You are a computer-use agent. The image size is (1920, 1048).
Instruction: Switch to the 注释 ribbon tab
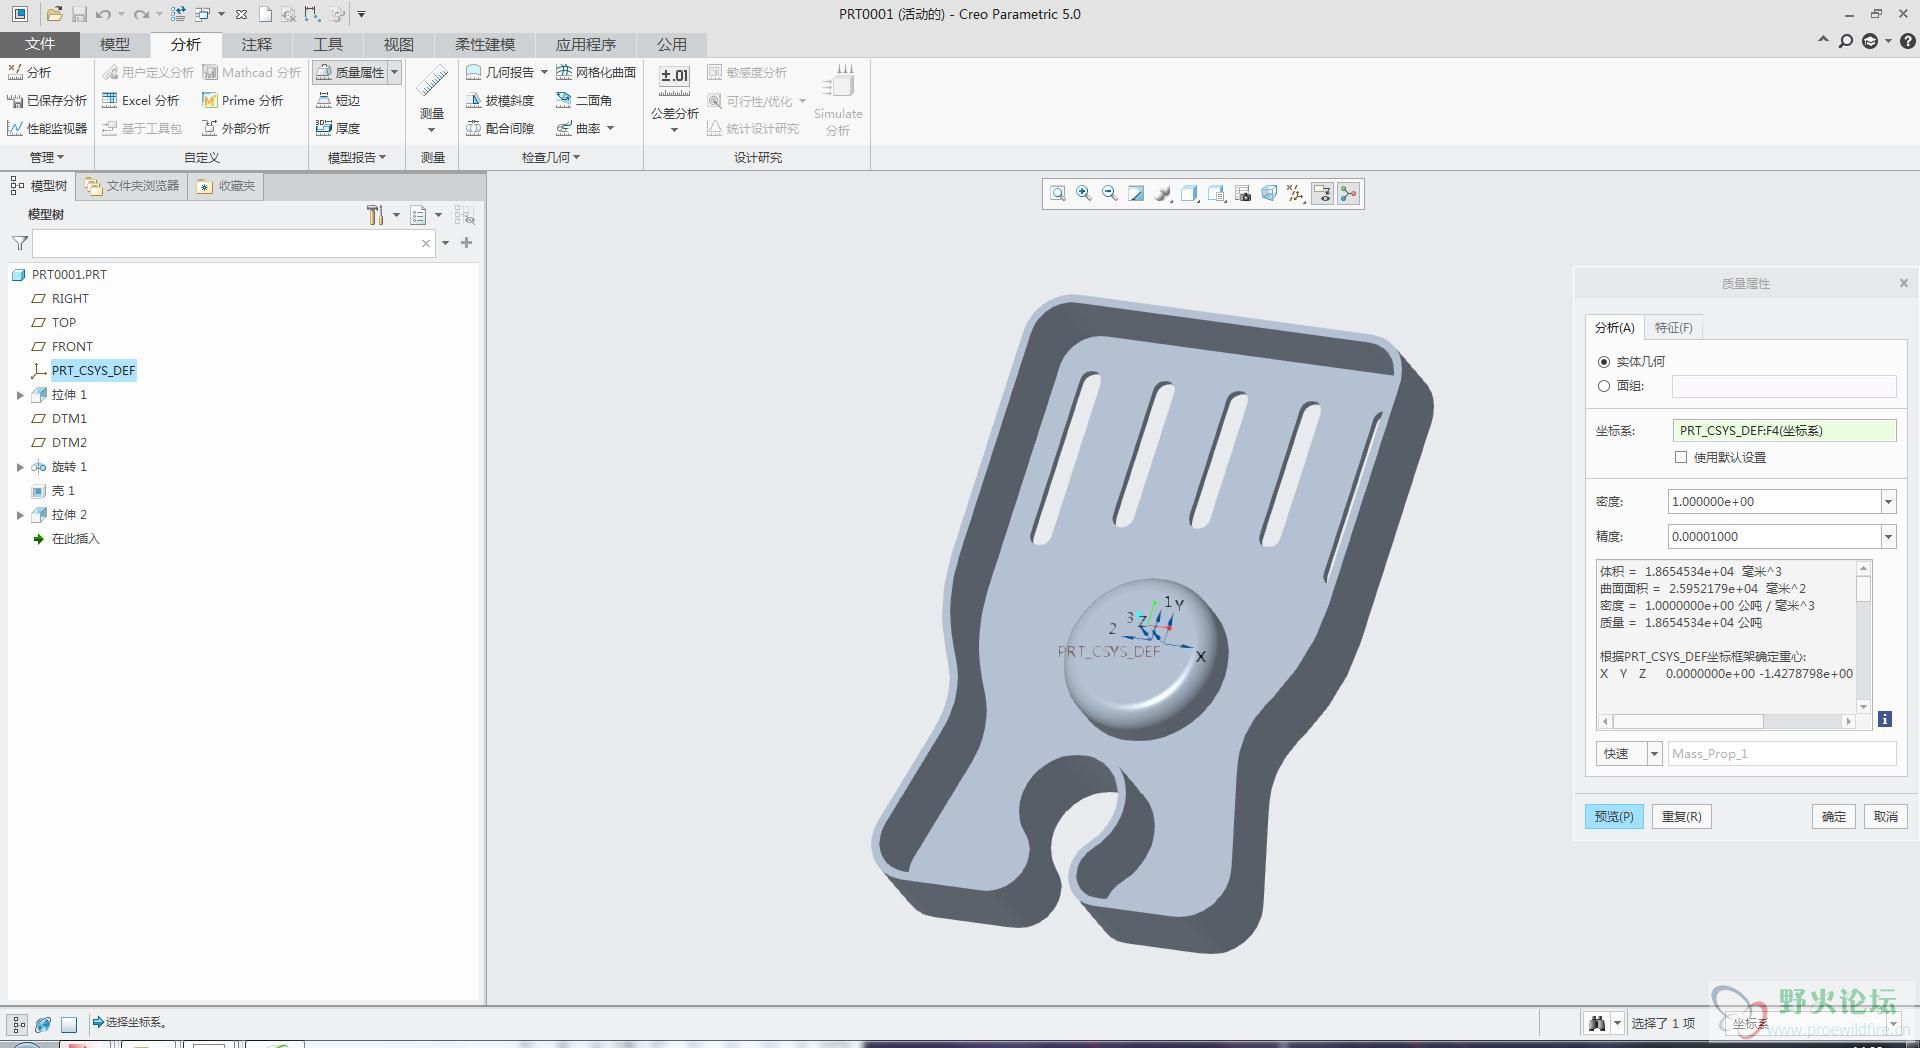tap(257, 44)
